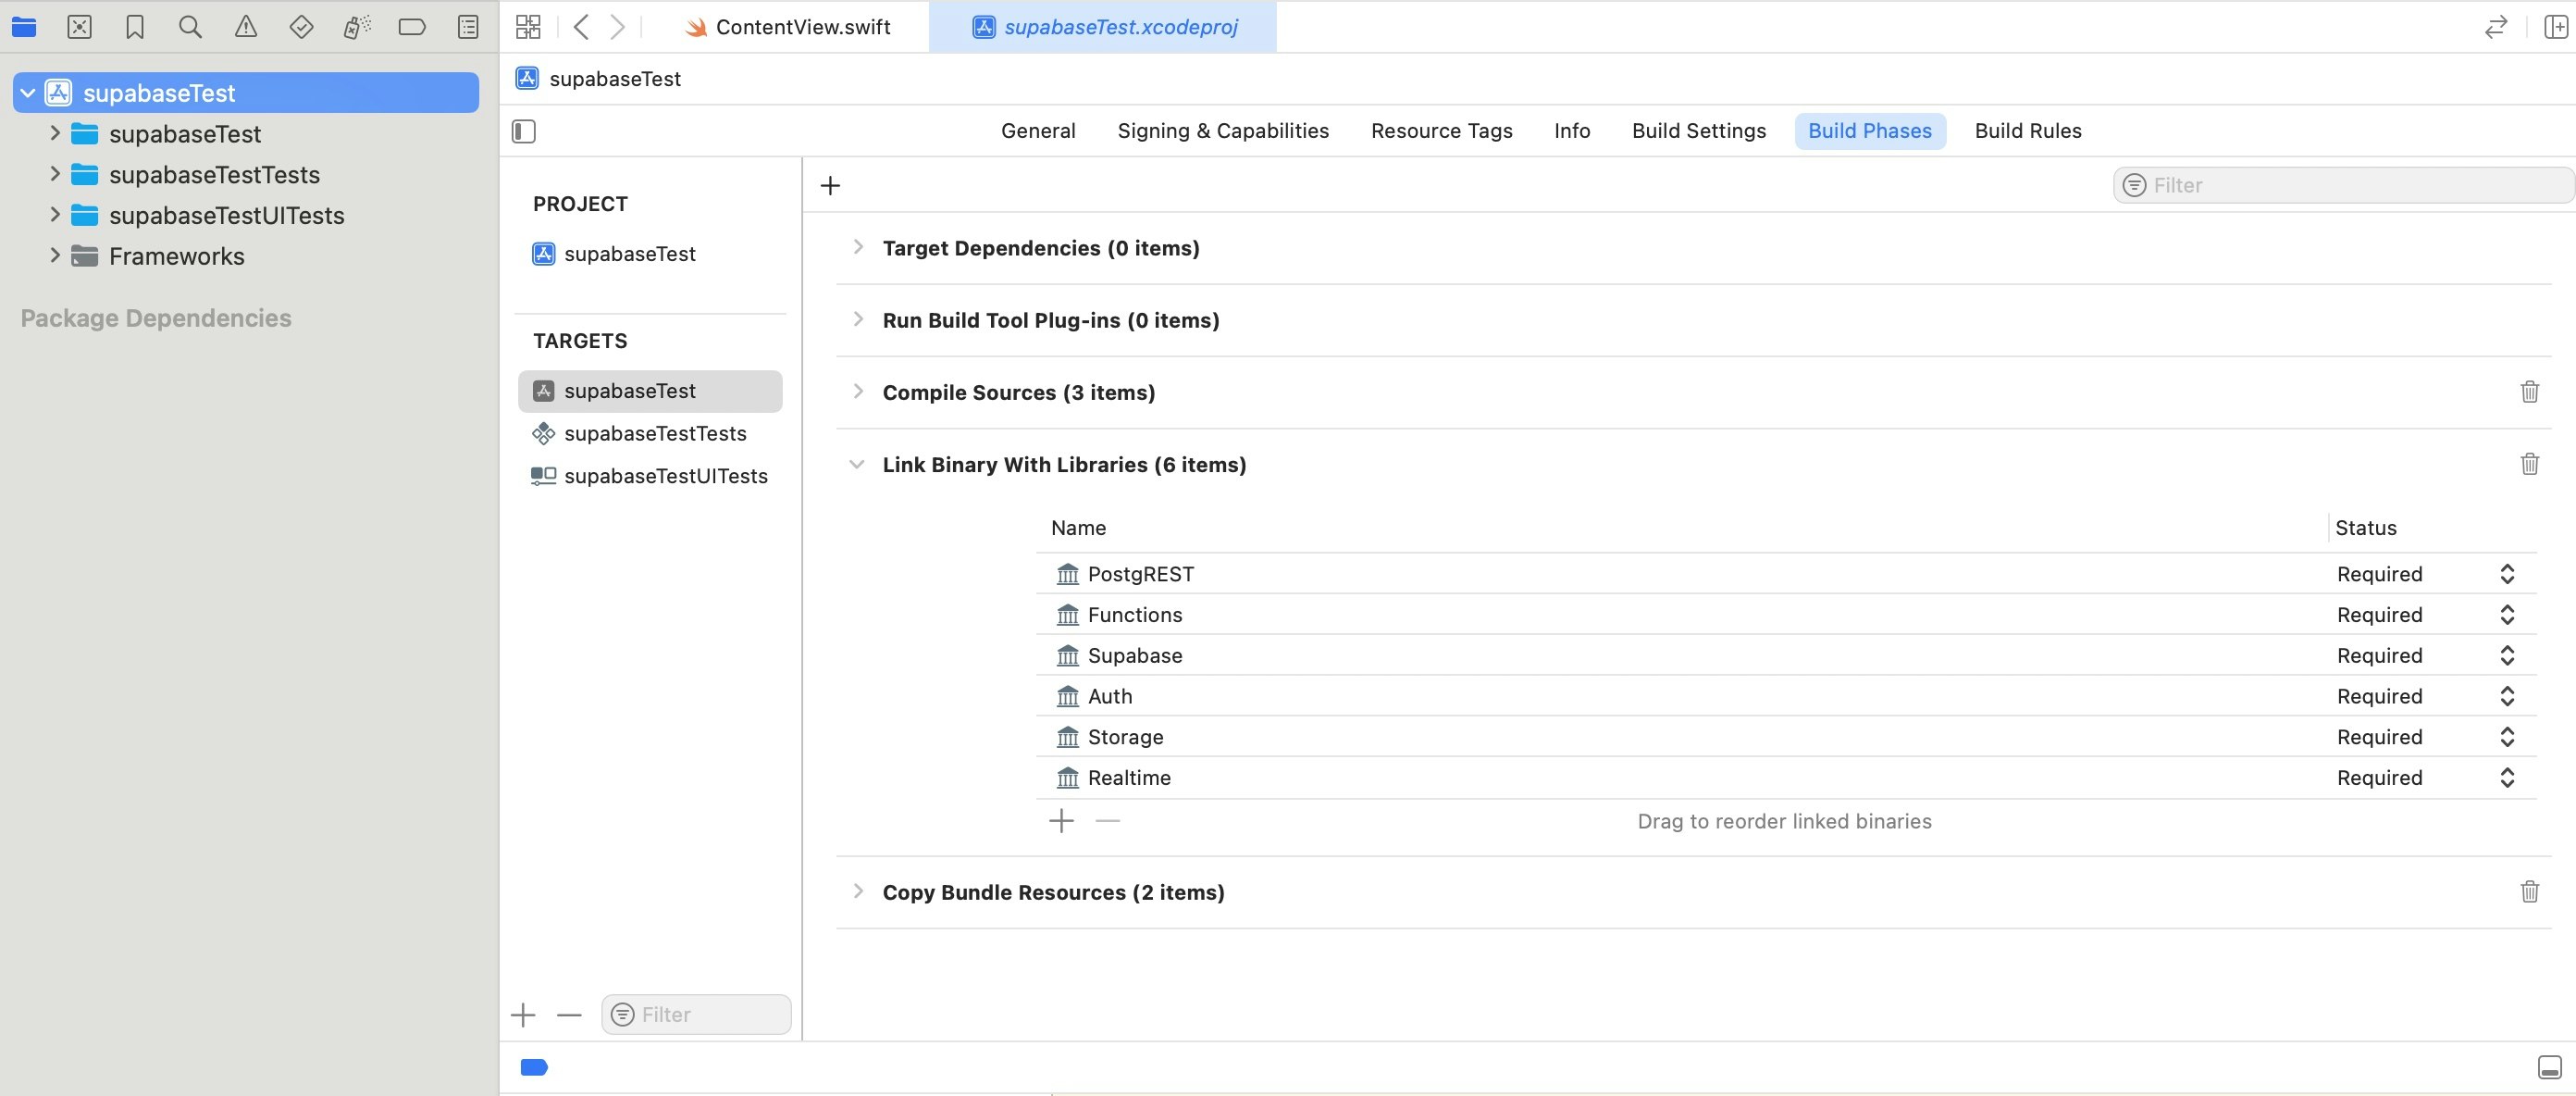Open the Find navigator magnifier icon

coord(190,27)
